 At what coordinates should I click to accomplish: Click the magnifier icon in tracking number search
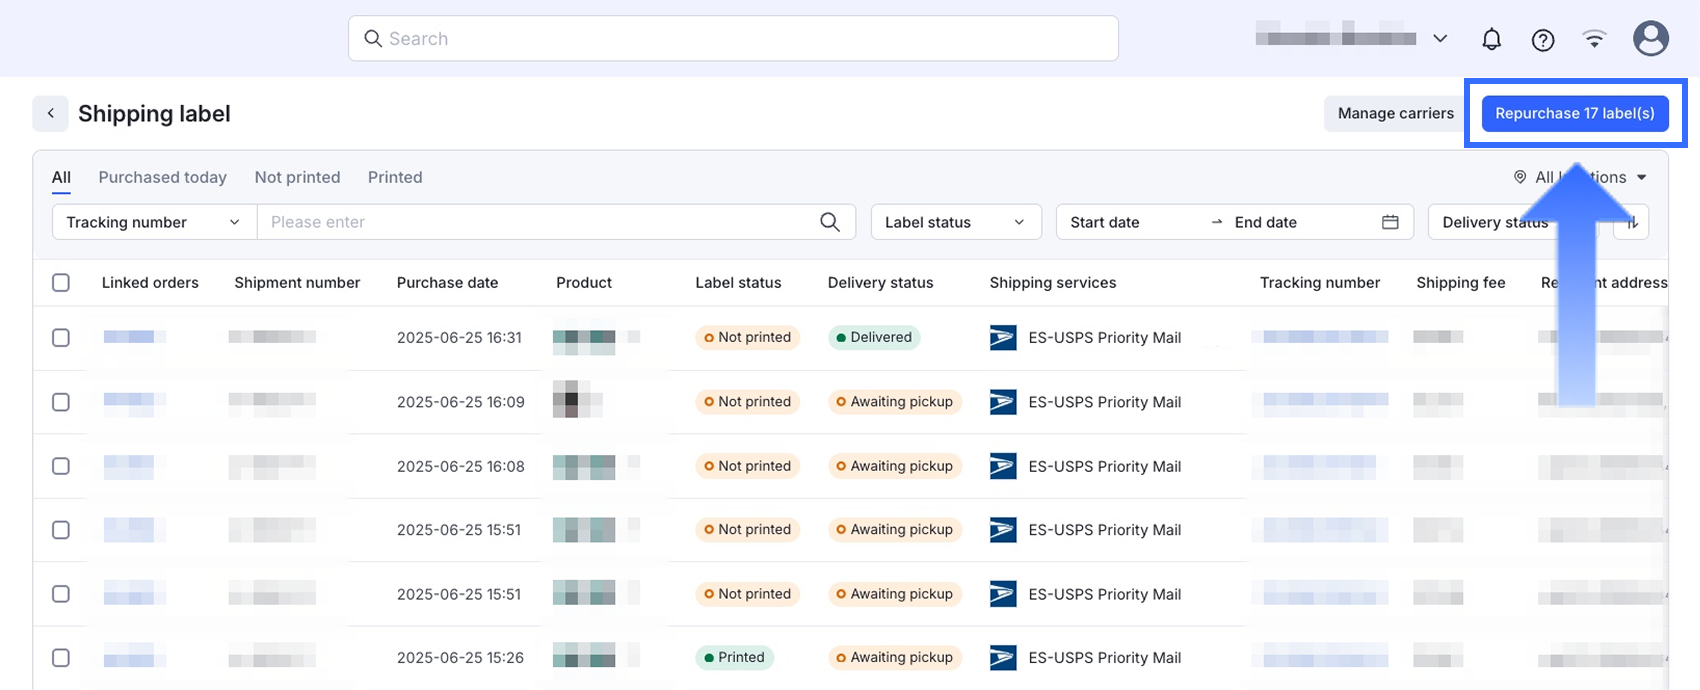coord(829,222)
